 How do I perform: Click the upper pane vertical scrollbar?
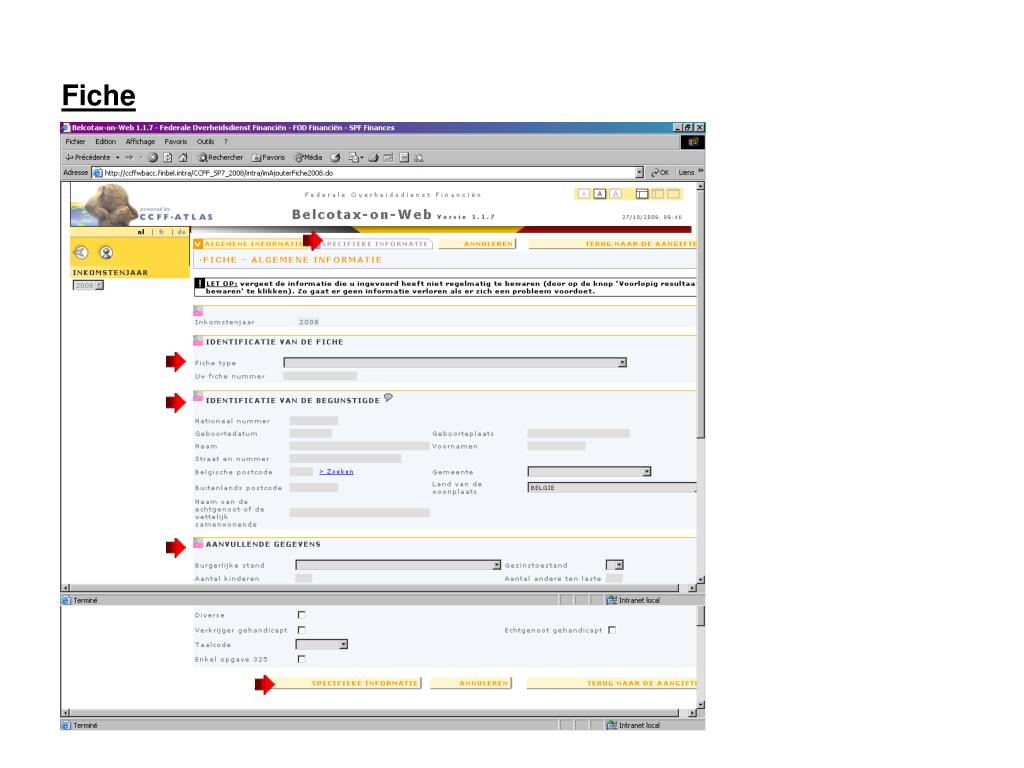[x=701, y=383]
